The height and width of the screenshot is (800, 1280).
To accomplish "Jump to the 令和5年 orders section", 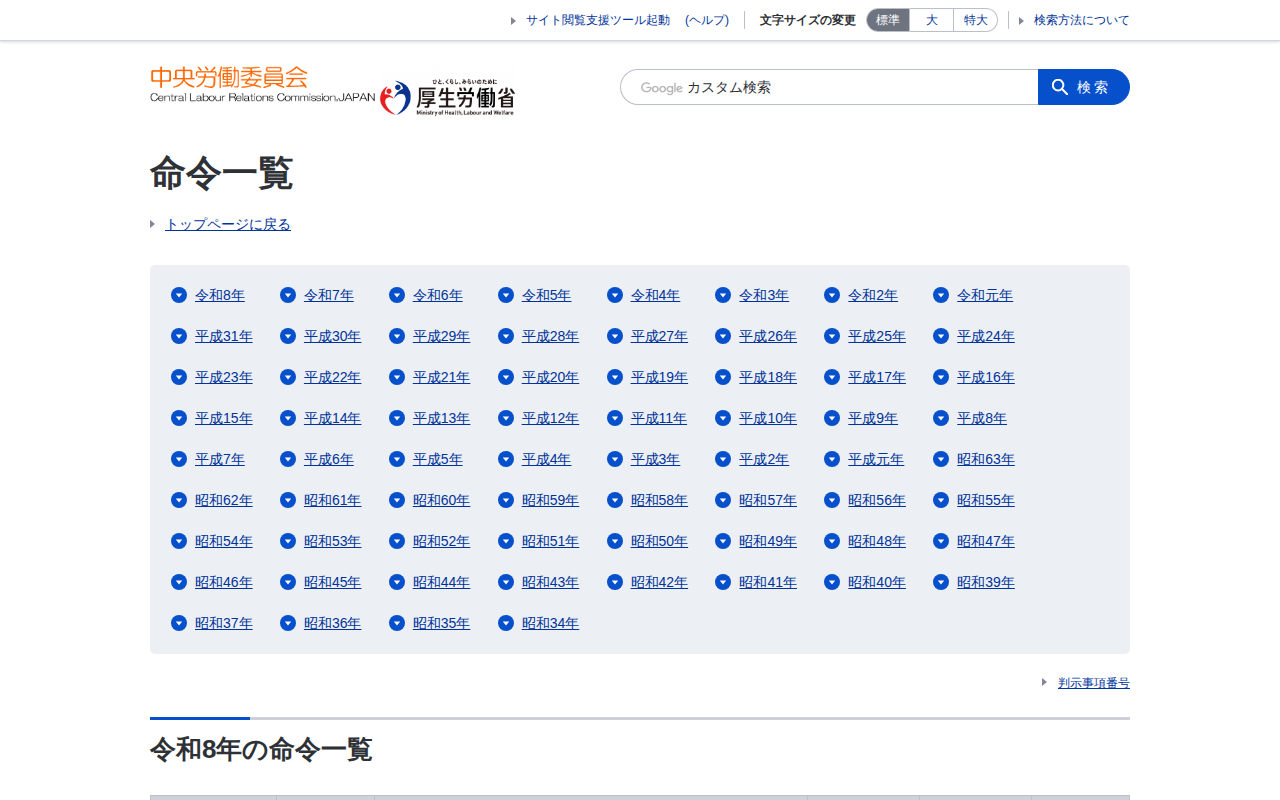I will pos(546,295).
